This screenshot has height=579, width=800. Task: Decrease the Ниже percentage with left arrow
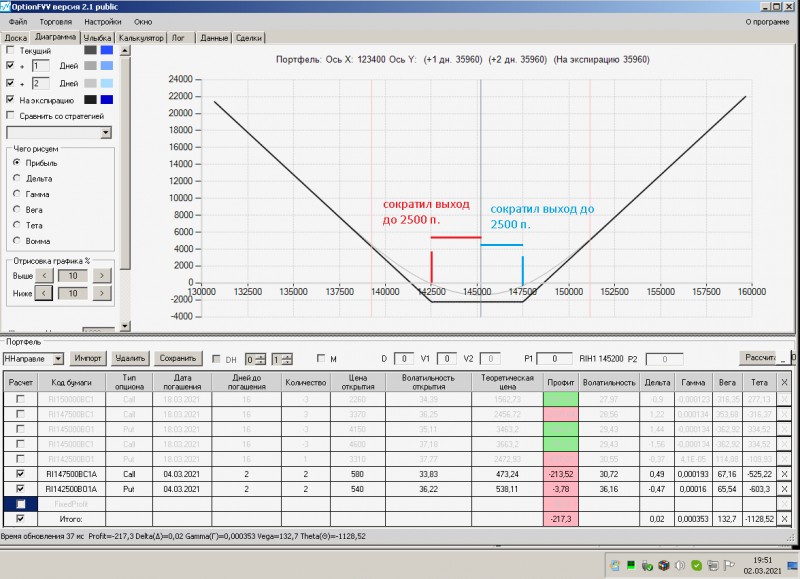pos(44,293)
